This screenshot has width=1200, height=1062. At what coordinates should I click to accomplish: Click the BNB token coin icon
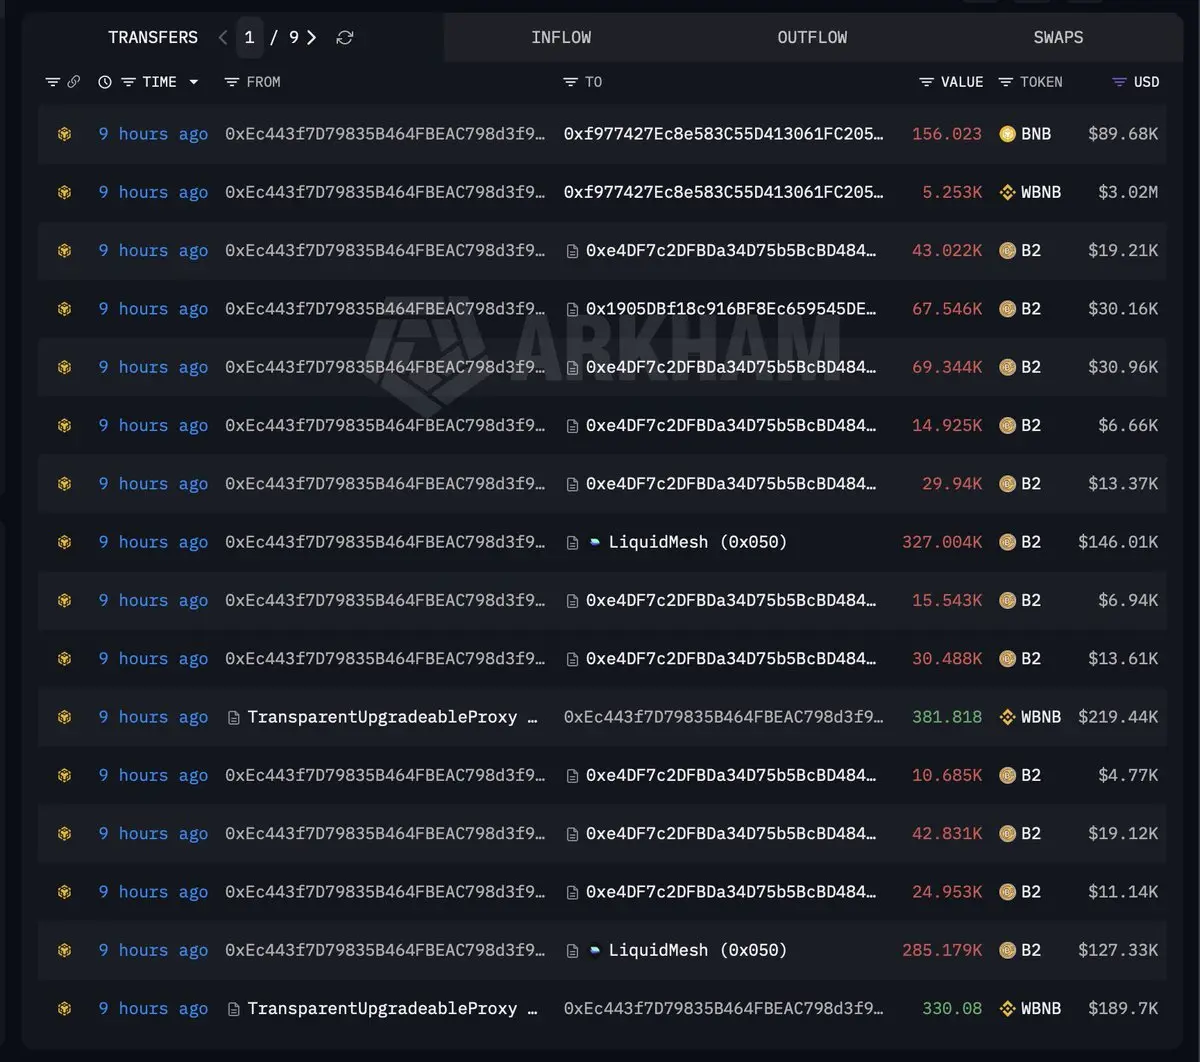pyautogui.click(x=1007, y=134)
